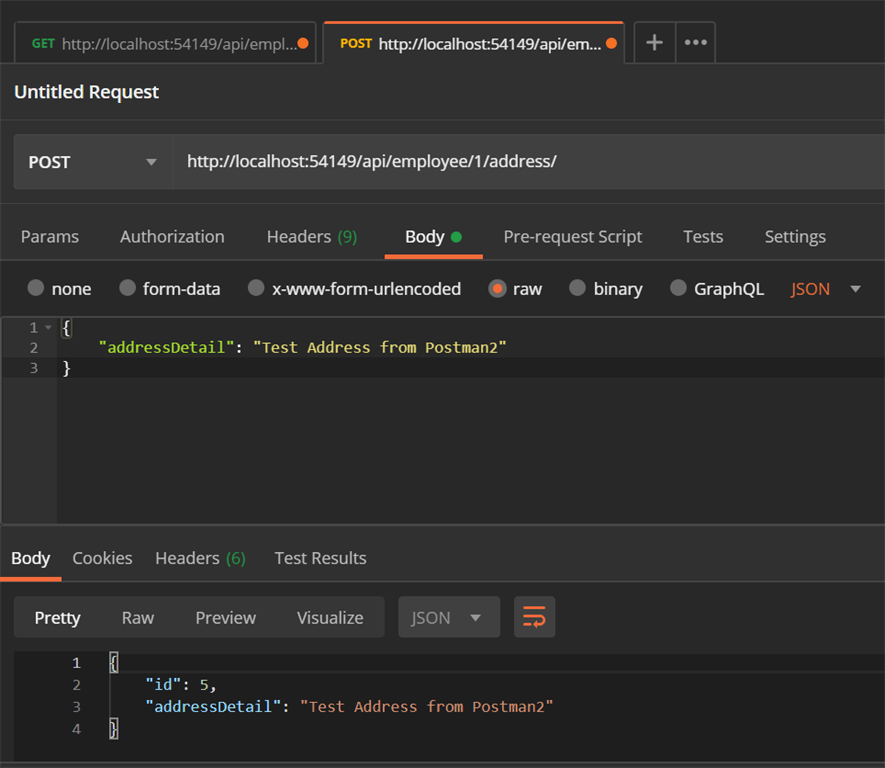
Task: Select the raw body radio button
Action: tap(498, 288)
